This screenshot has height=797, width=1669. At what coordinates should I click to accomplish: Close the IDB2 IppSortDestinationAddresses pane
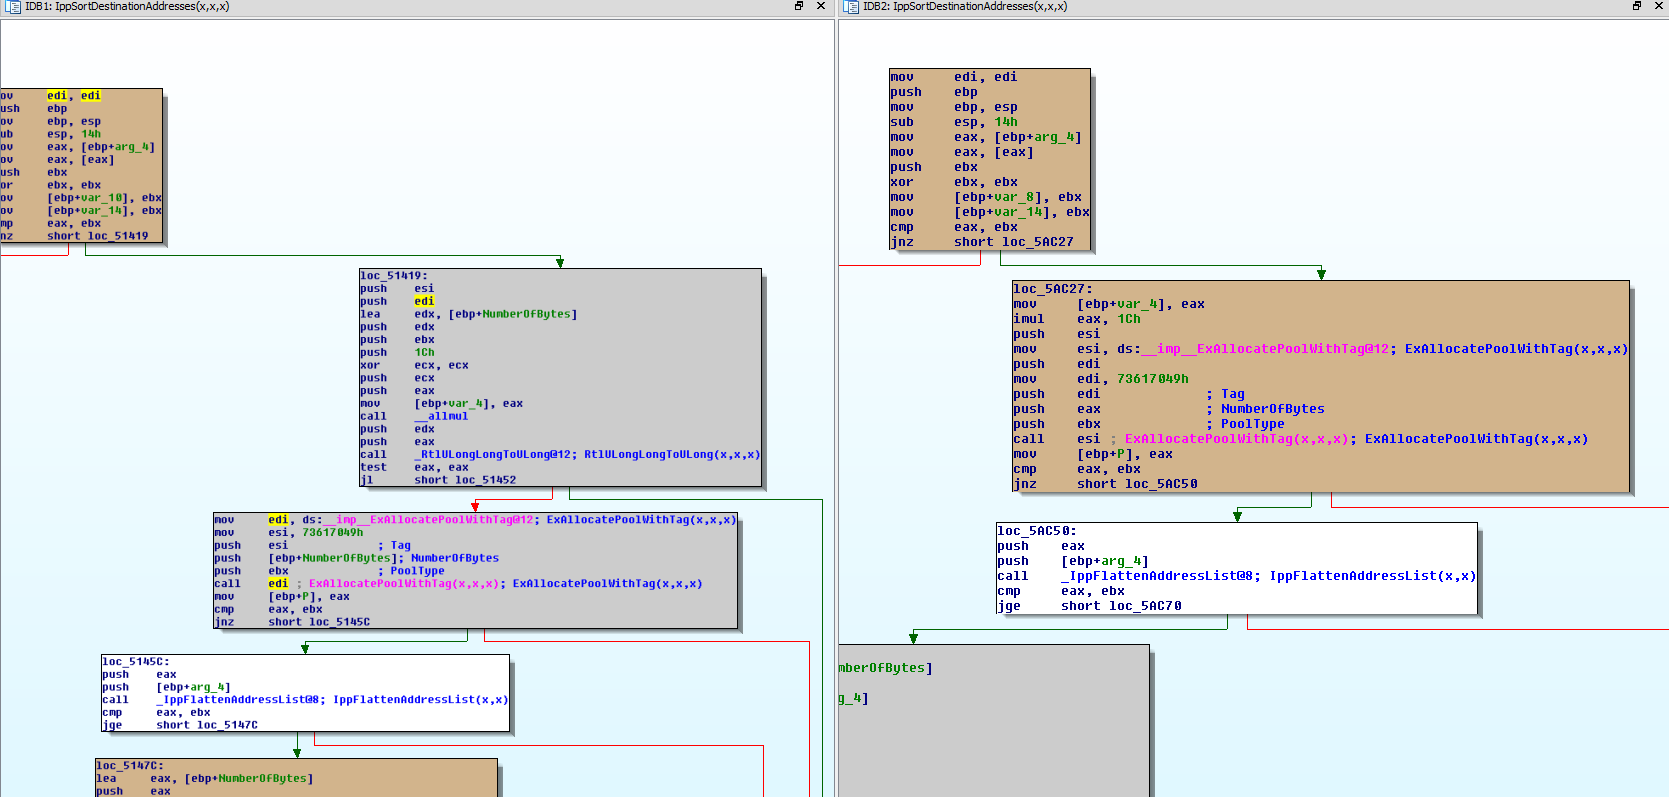1659,6
